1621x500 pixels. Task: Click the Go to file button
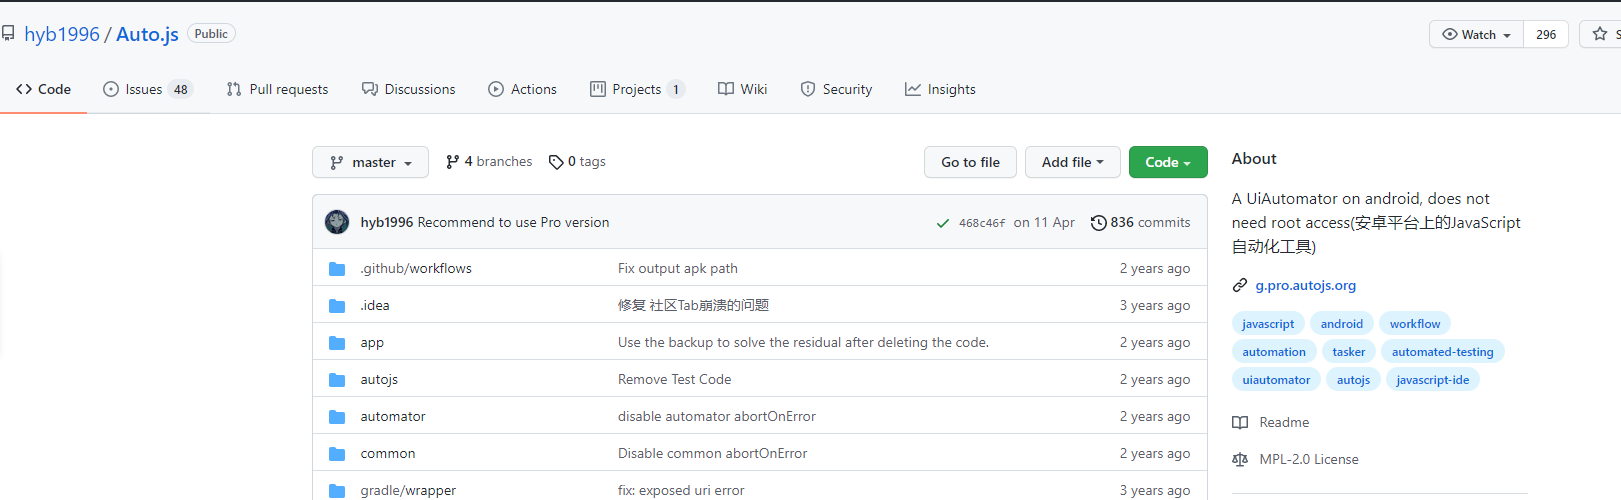(970, 162)
